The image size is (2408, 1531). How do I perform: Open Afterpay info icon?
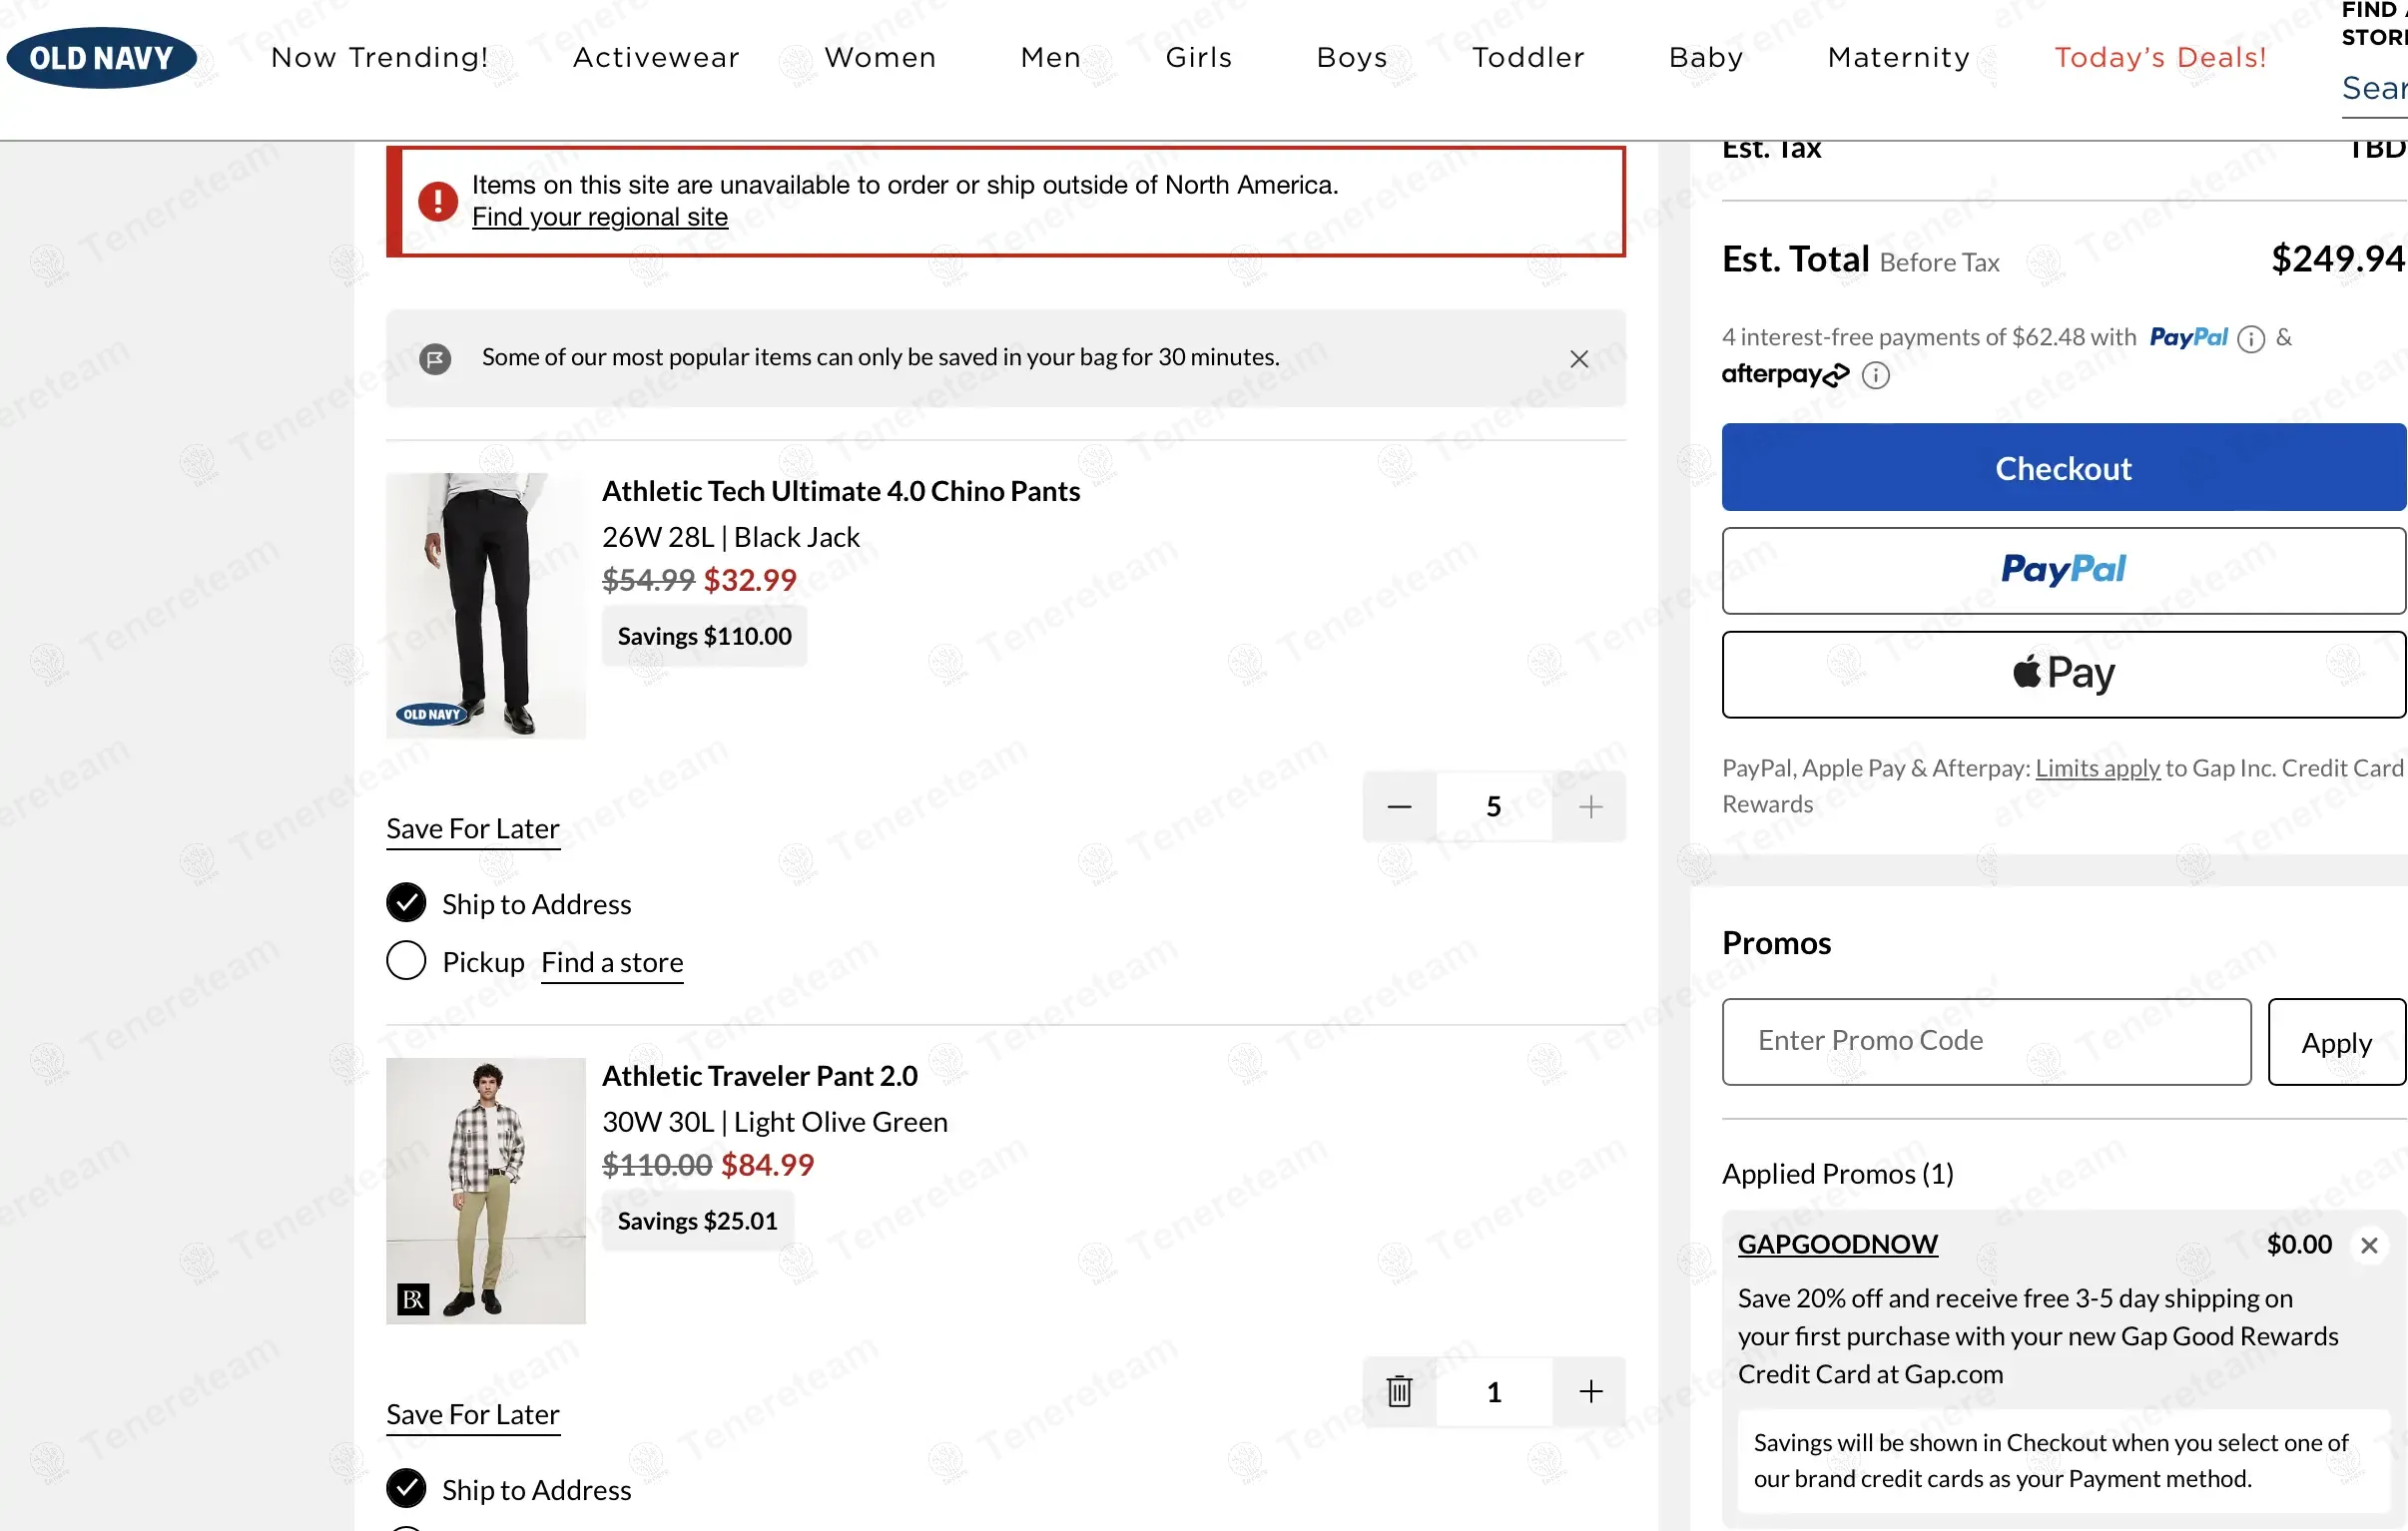[1875, 375]
